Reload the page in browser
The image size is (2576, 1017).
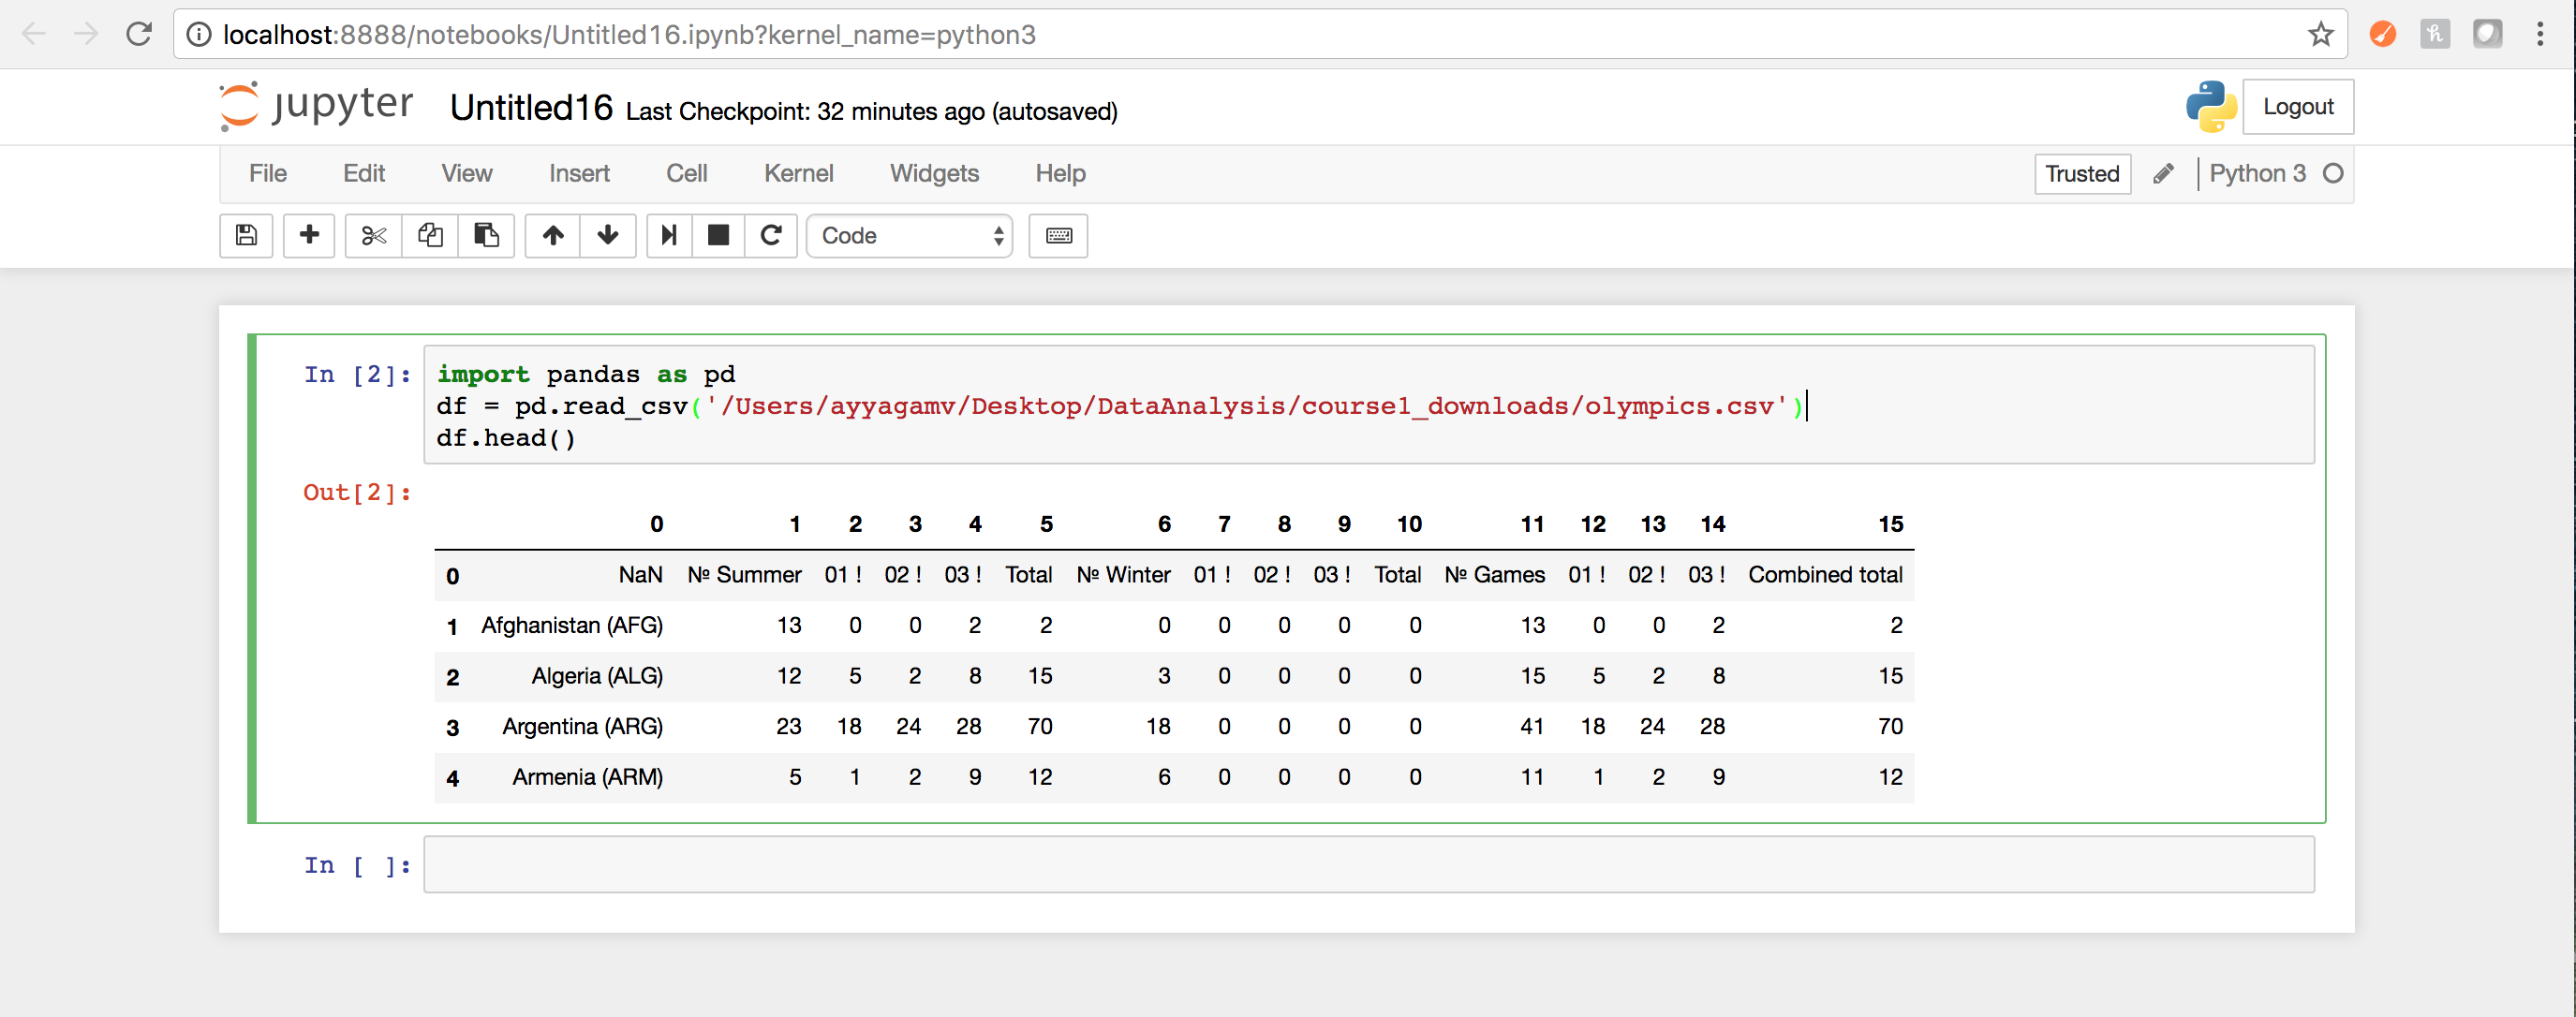[139, 34]
